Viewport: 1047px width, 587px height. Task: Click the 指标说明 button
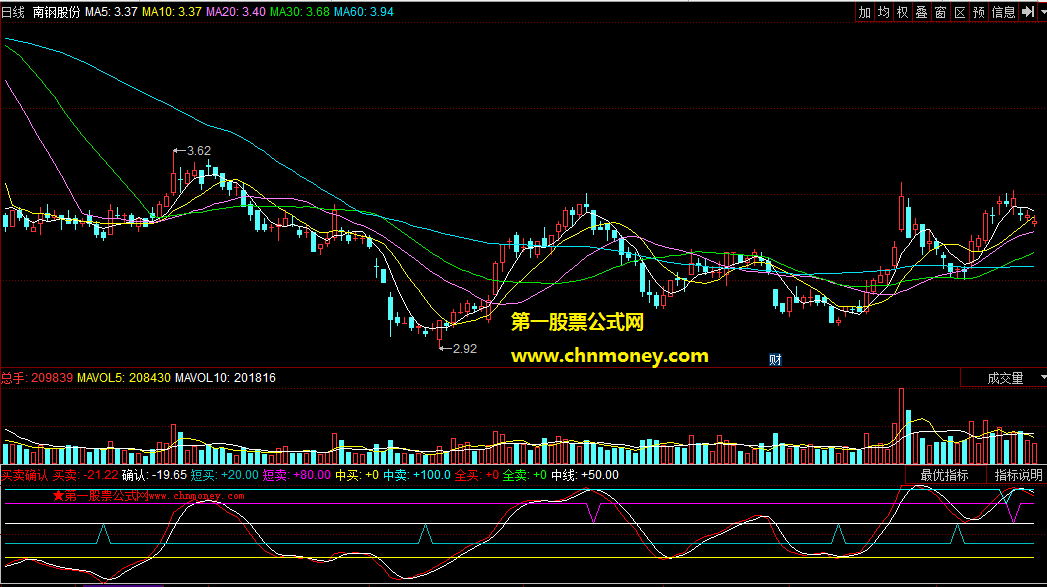click(1018, 475)
